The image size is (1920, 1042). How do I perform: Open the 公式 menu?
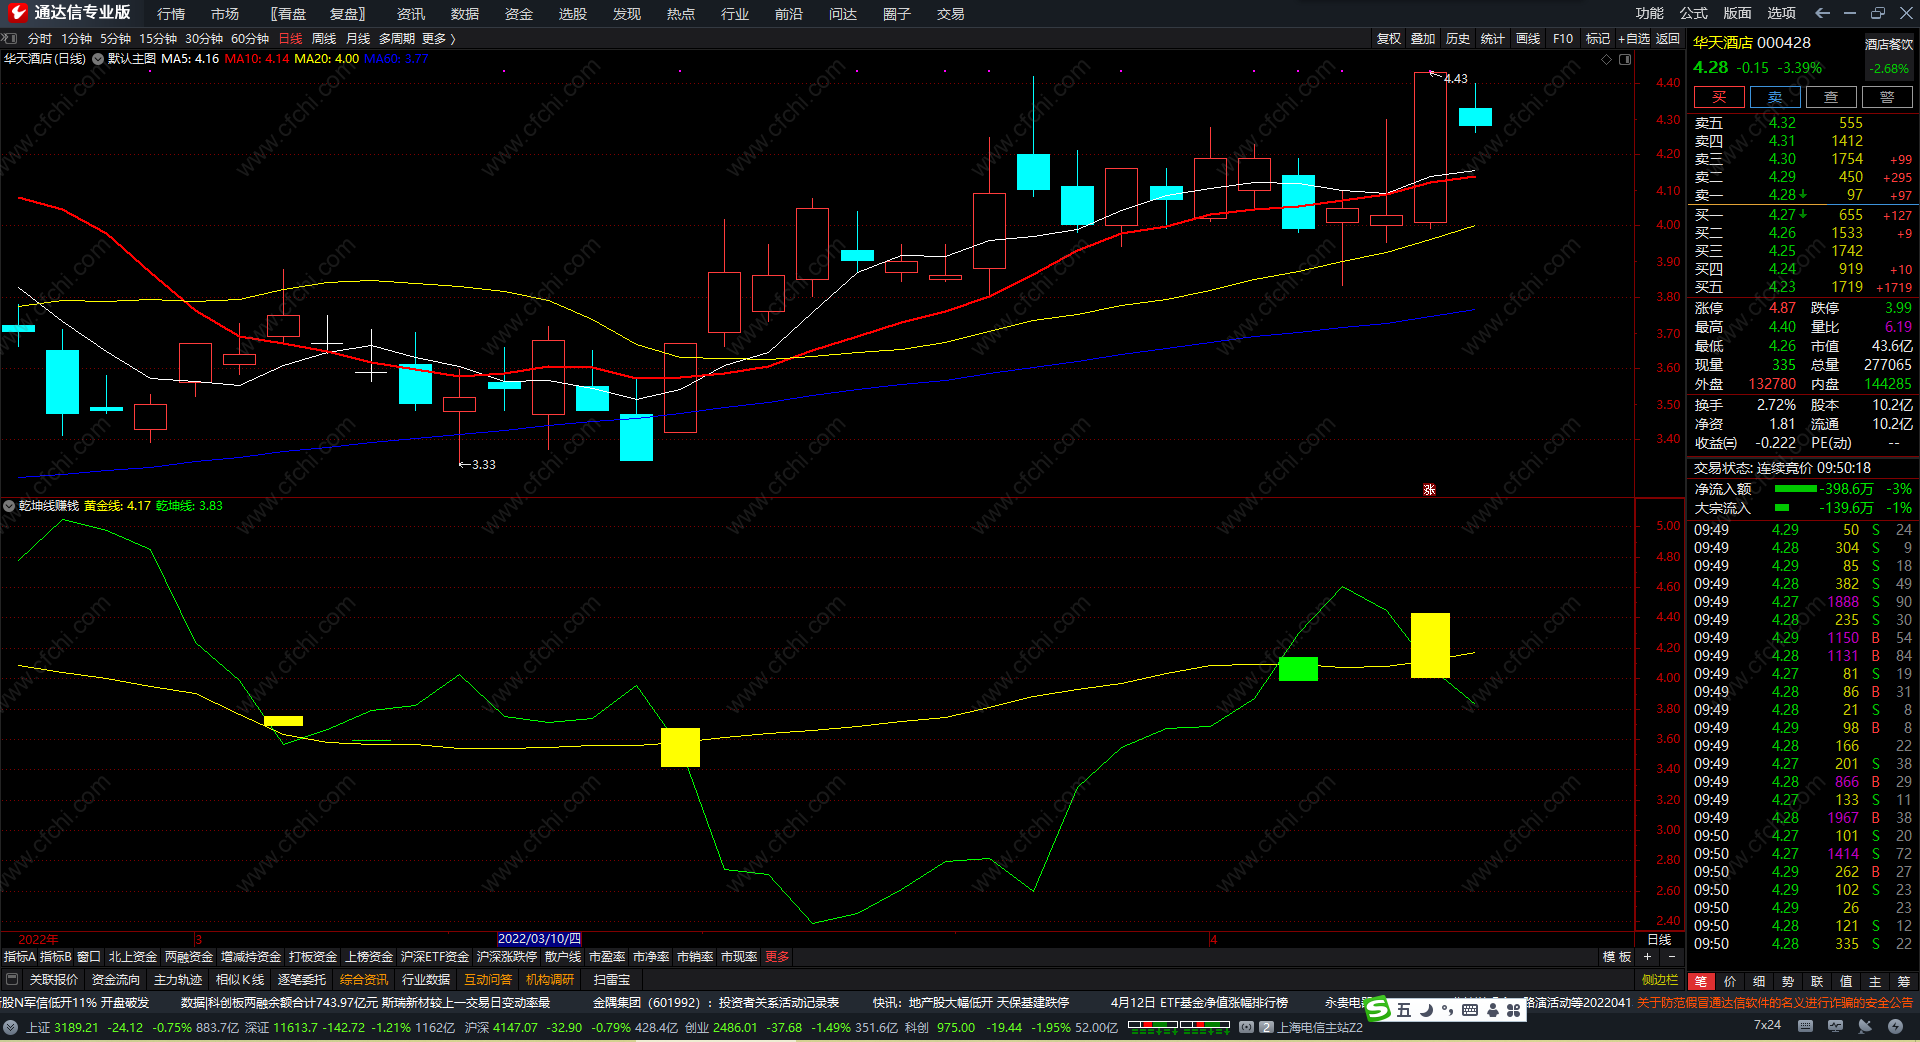(1694, 13)
